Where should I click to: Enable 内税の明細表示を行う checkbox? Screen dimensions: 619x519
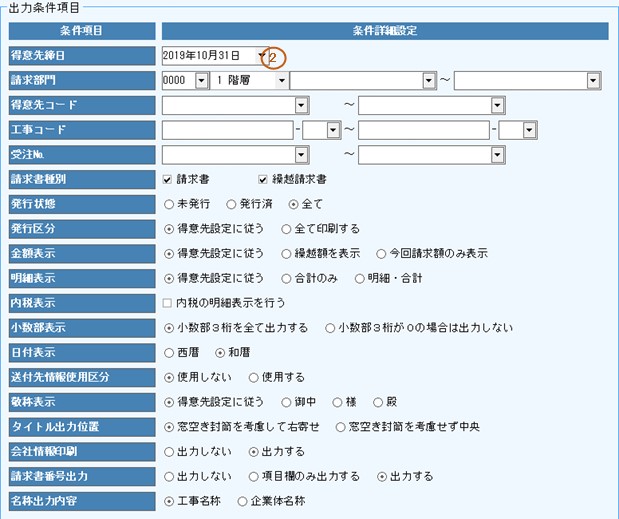168,303
